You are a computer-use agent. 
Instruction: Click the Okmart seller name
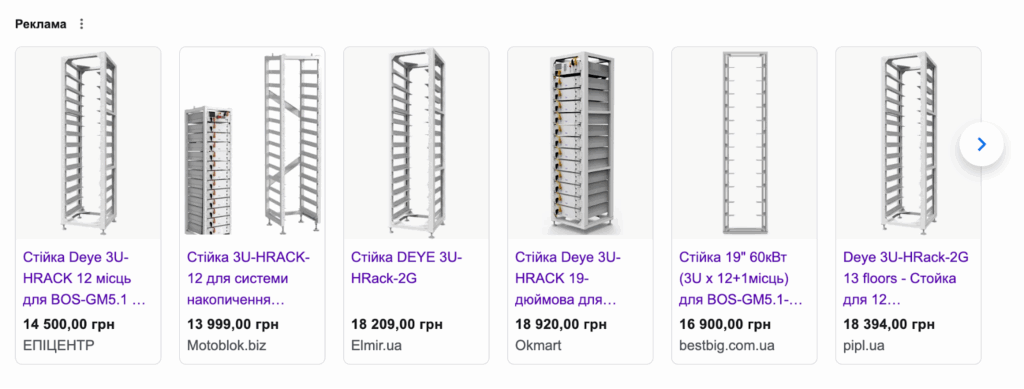pos(538,345)
